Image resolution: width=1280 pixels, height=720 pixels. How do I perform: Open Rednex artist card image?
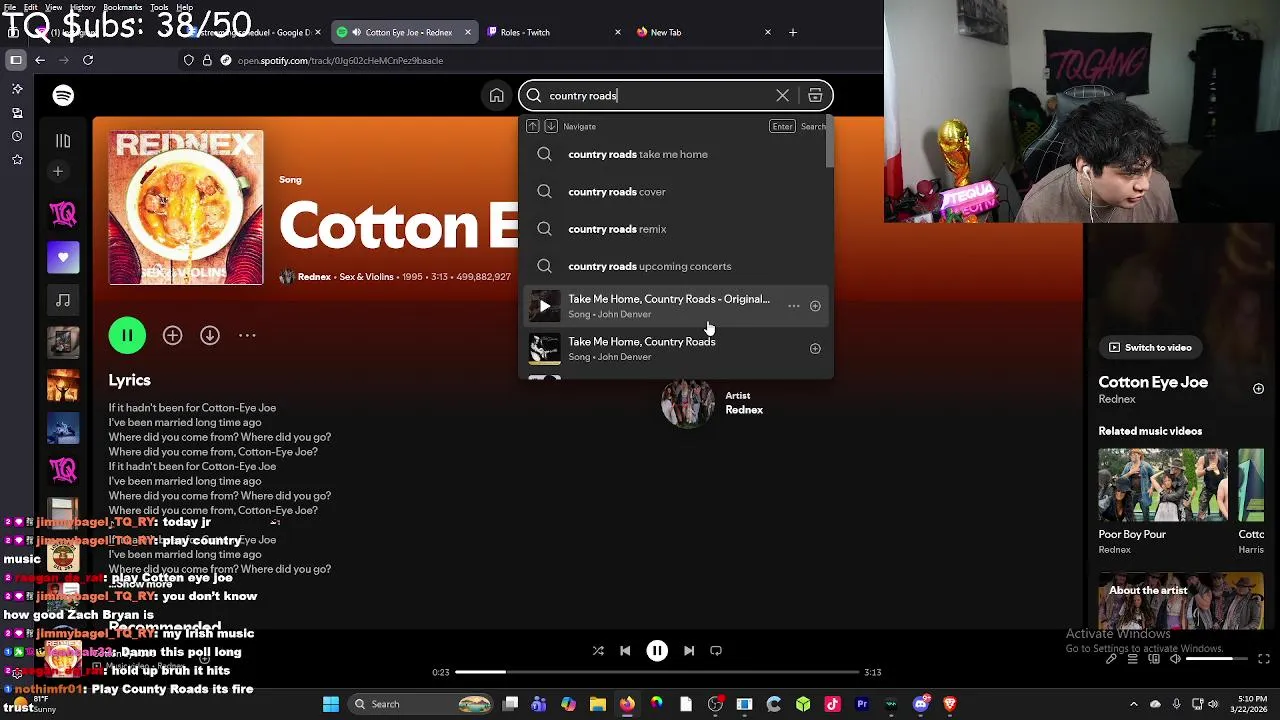688,403
